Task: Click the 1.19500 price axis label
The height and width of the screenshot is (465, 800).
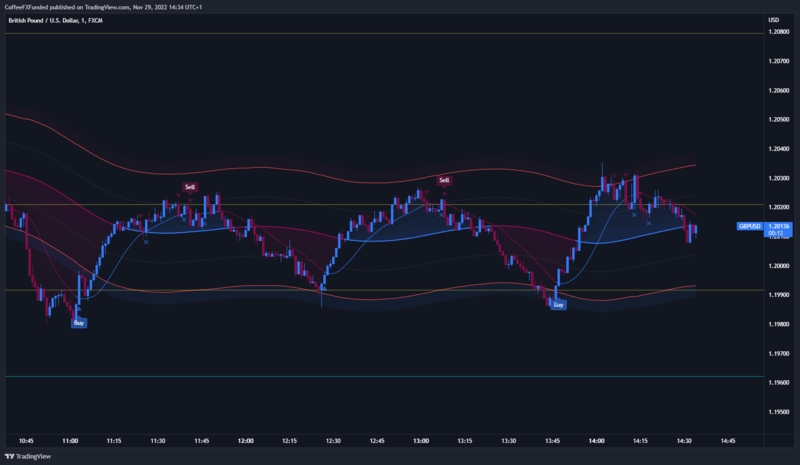Action: 779,412
